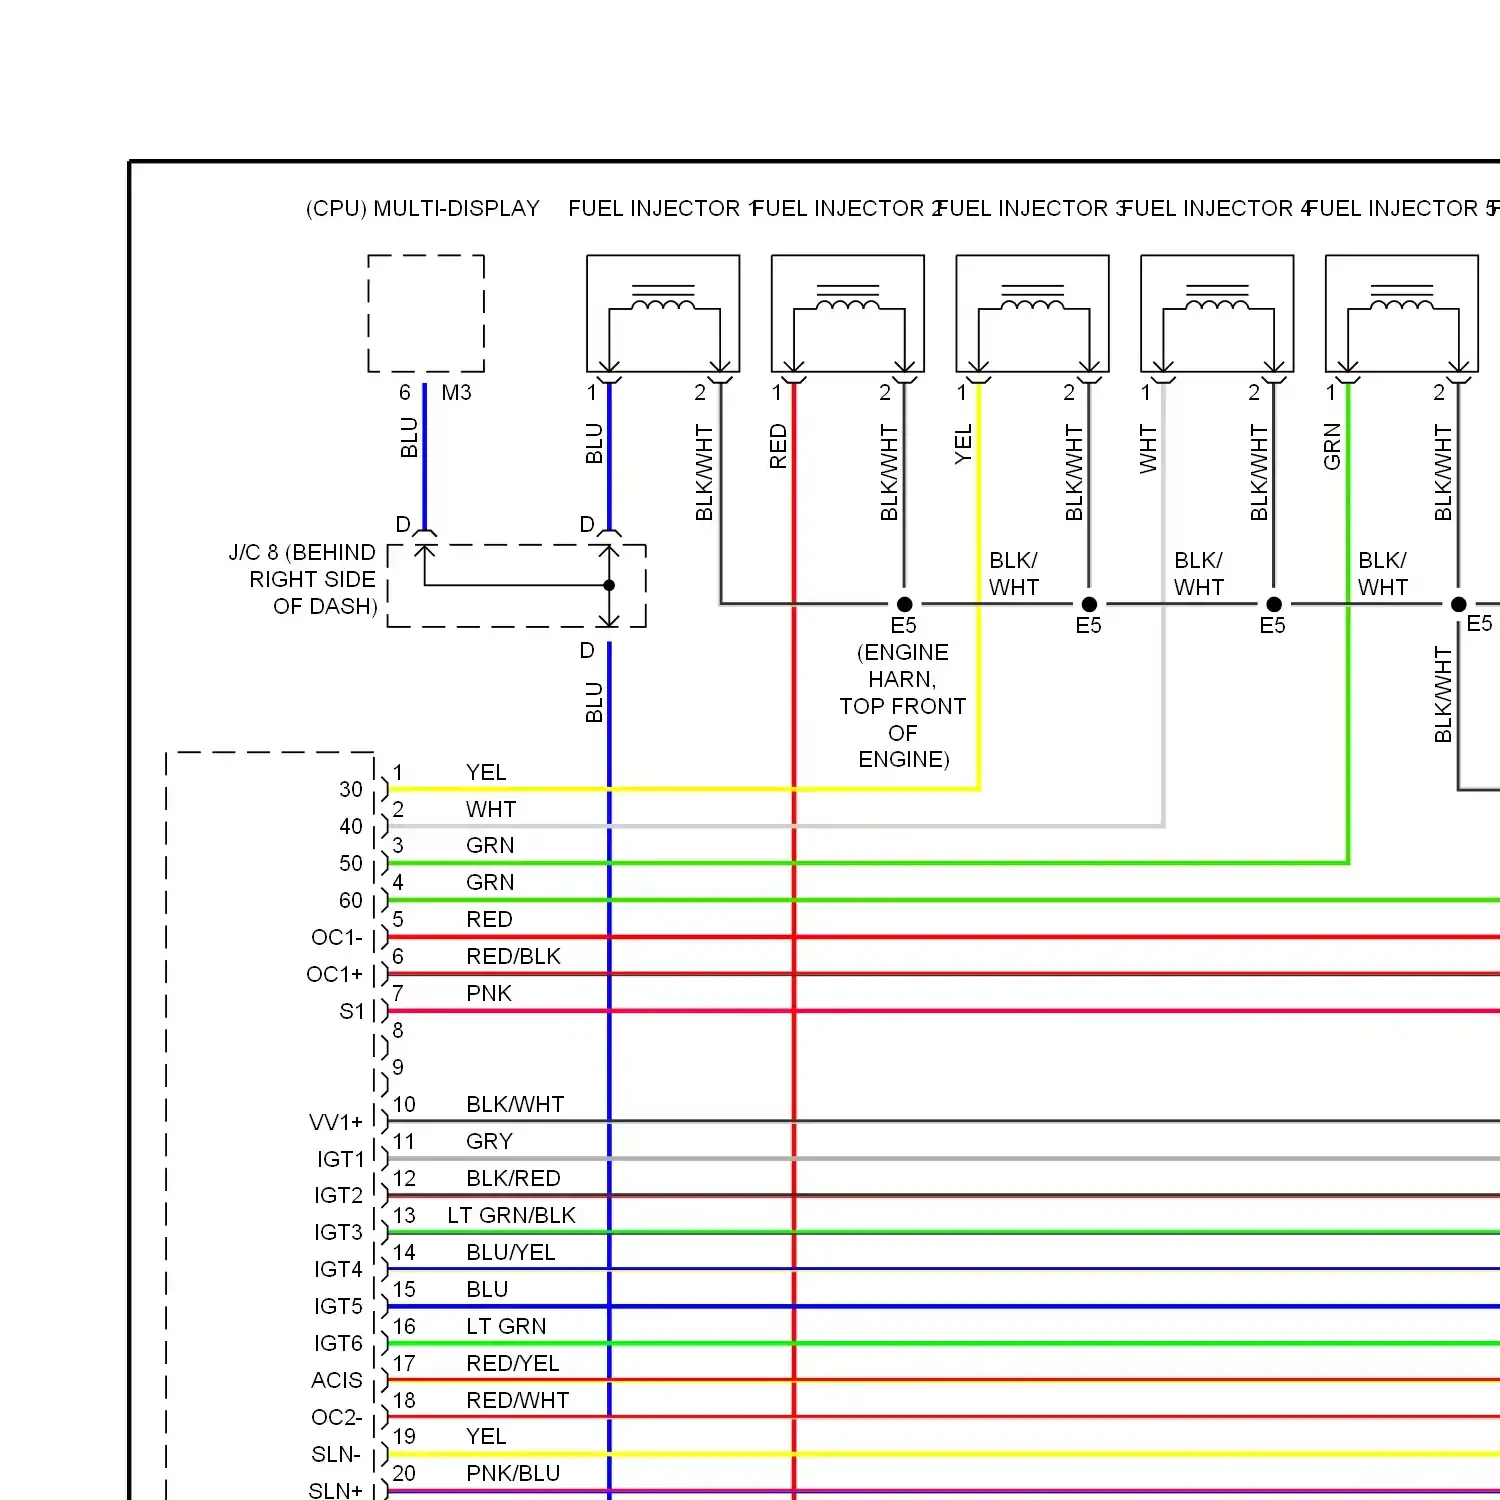Click the 'IGT6' terminal label
This screenshot has height=1500, width=1500.
click(339, 1343)
